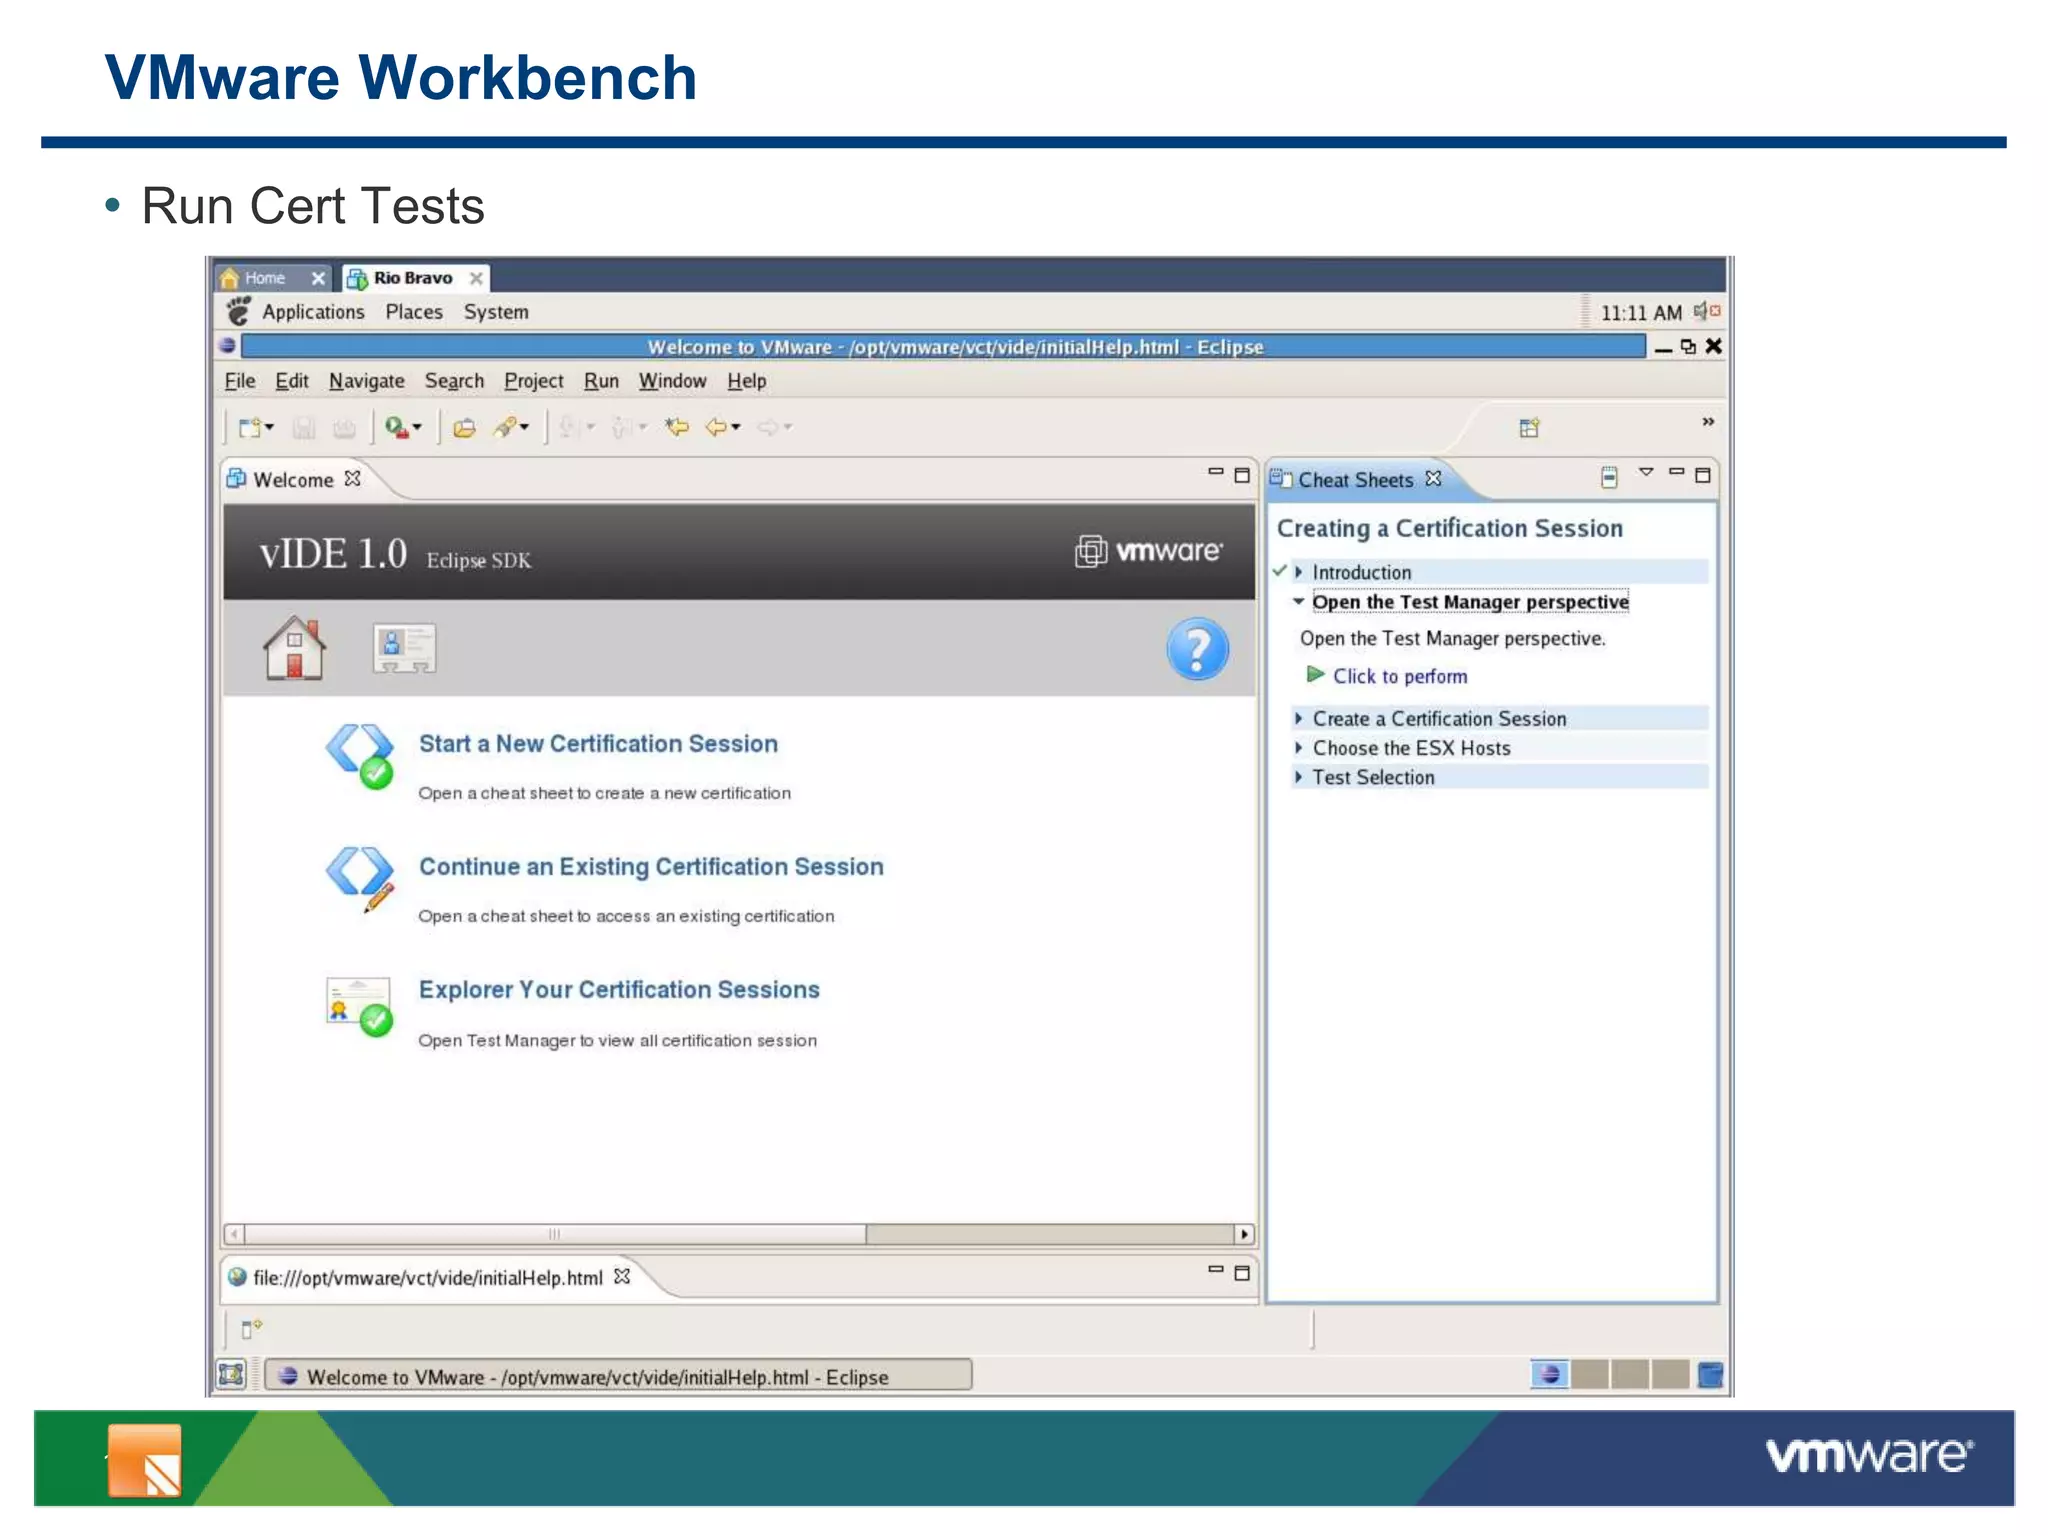Screen dimensions: 2048x1536
Task: Click the new console icon in bottom view
Action: click(x=251, y=1328)
